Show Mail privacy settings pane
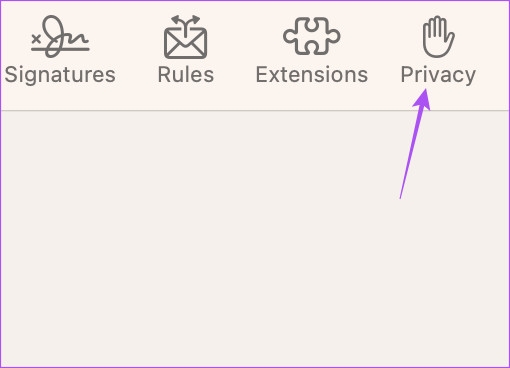The image size is (510, 368). pyautogui.click(x=438, y=50)
